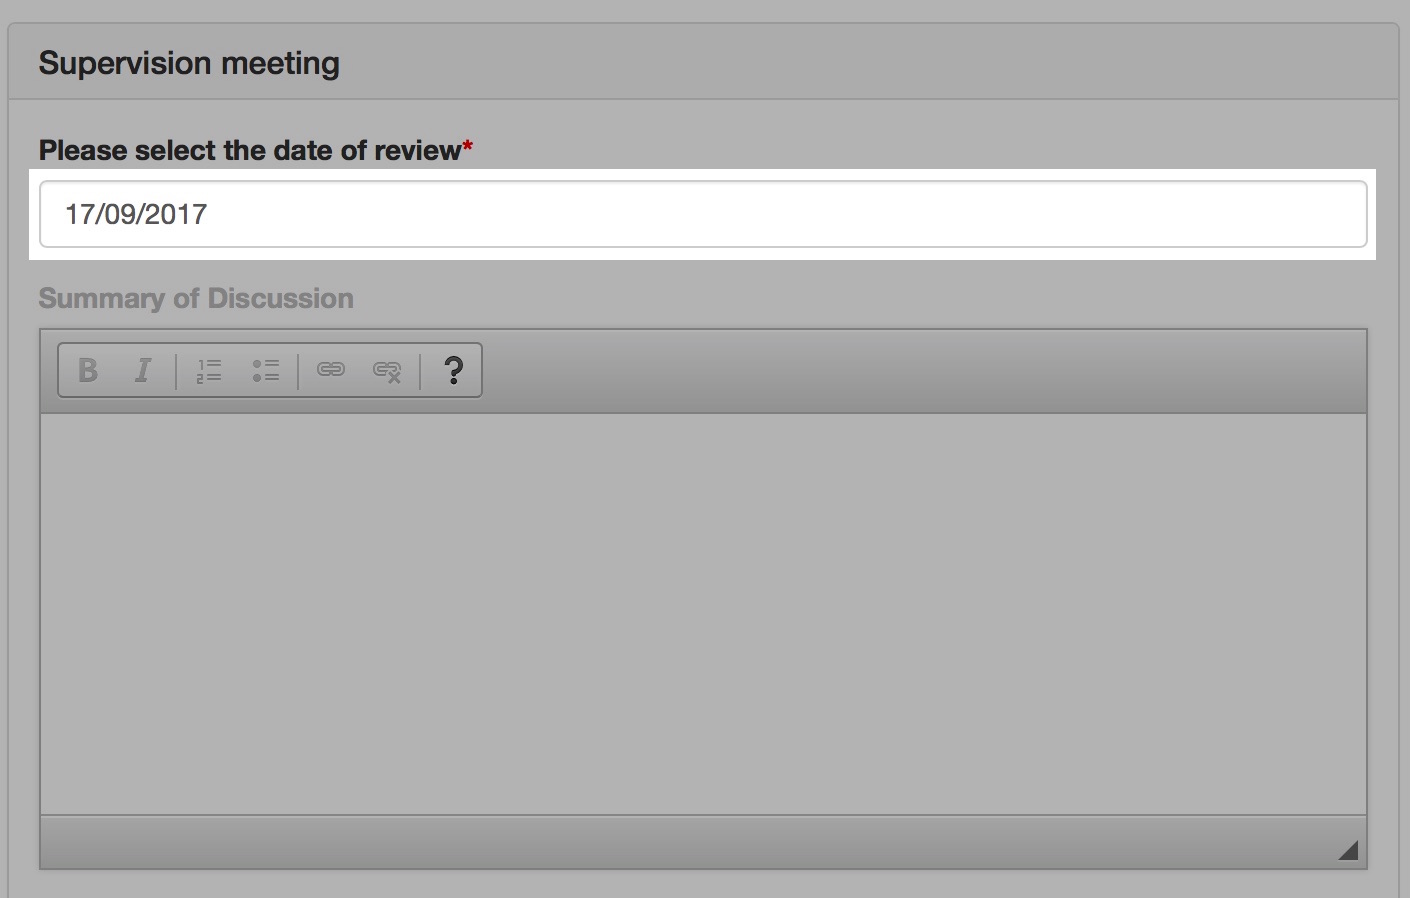Toggle italic formatting in the editor

pyautogui.click(x=143, y=370)
